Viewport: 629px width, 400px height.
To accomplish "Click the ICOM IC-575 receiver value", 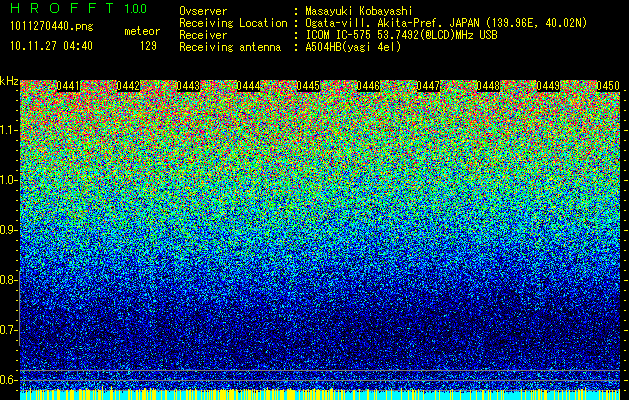I will [x=401, y=35].
